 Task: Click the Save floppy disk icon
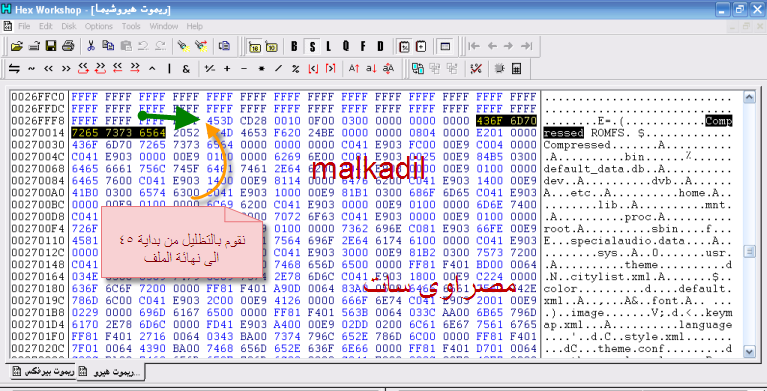[51, 46]
